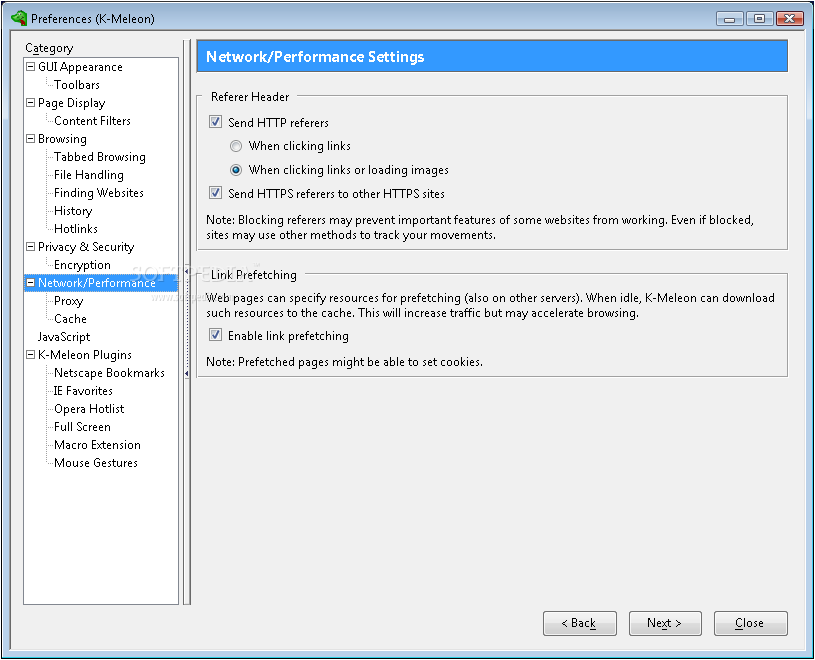This screenshot has width=815, height=660.
Task: Toggle Send HTTP referers checkbox
Action: [x=215, y=122]
